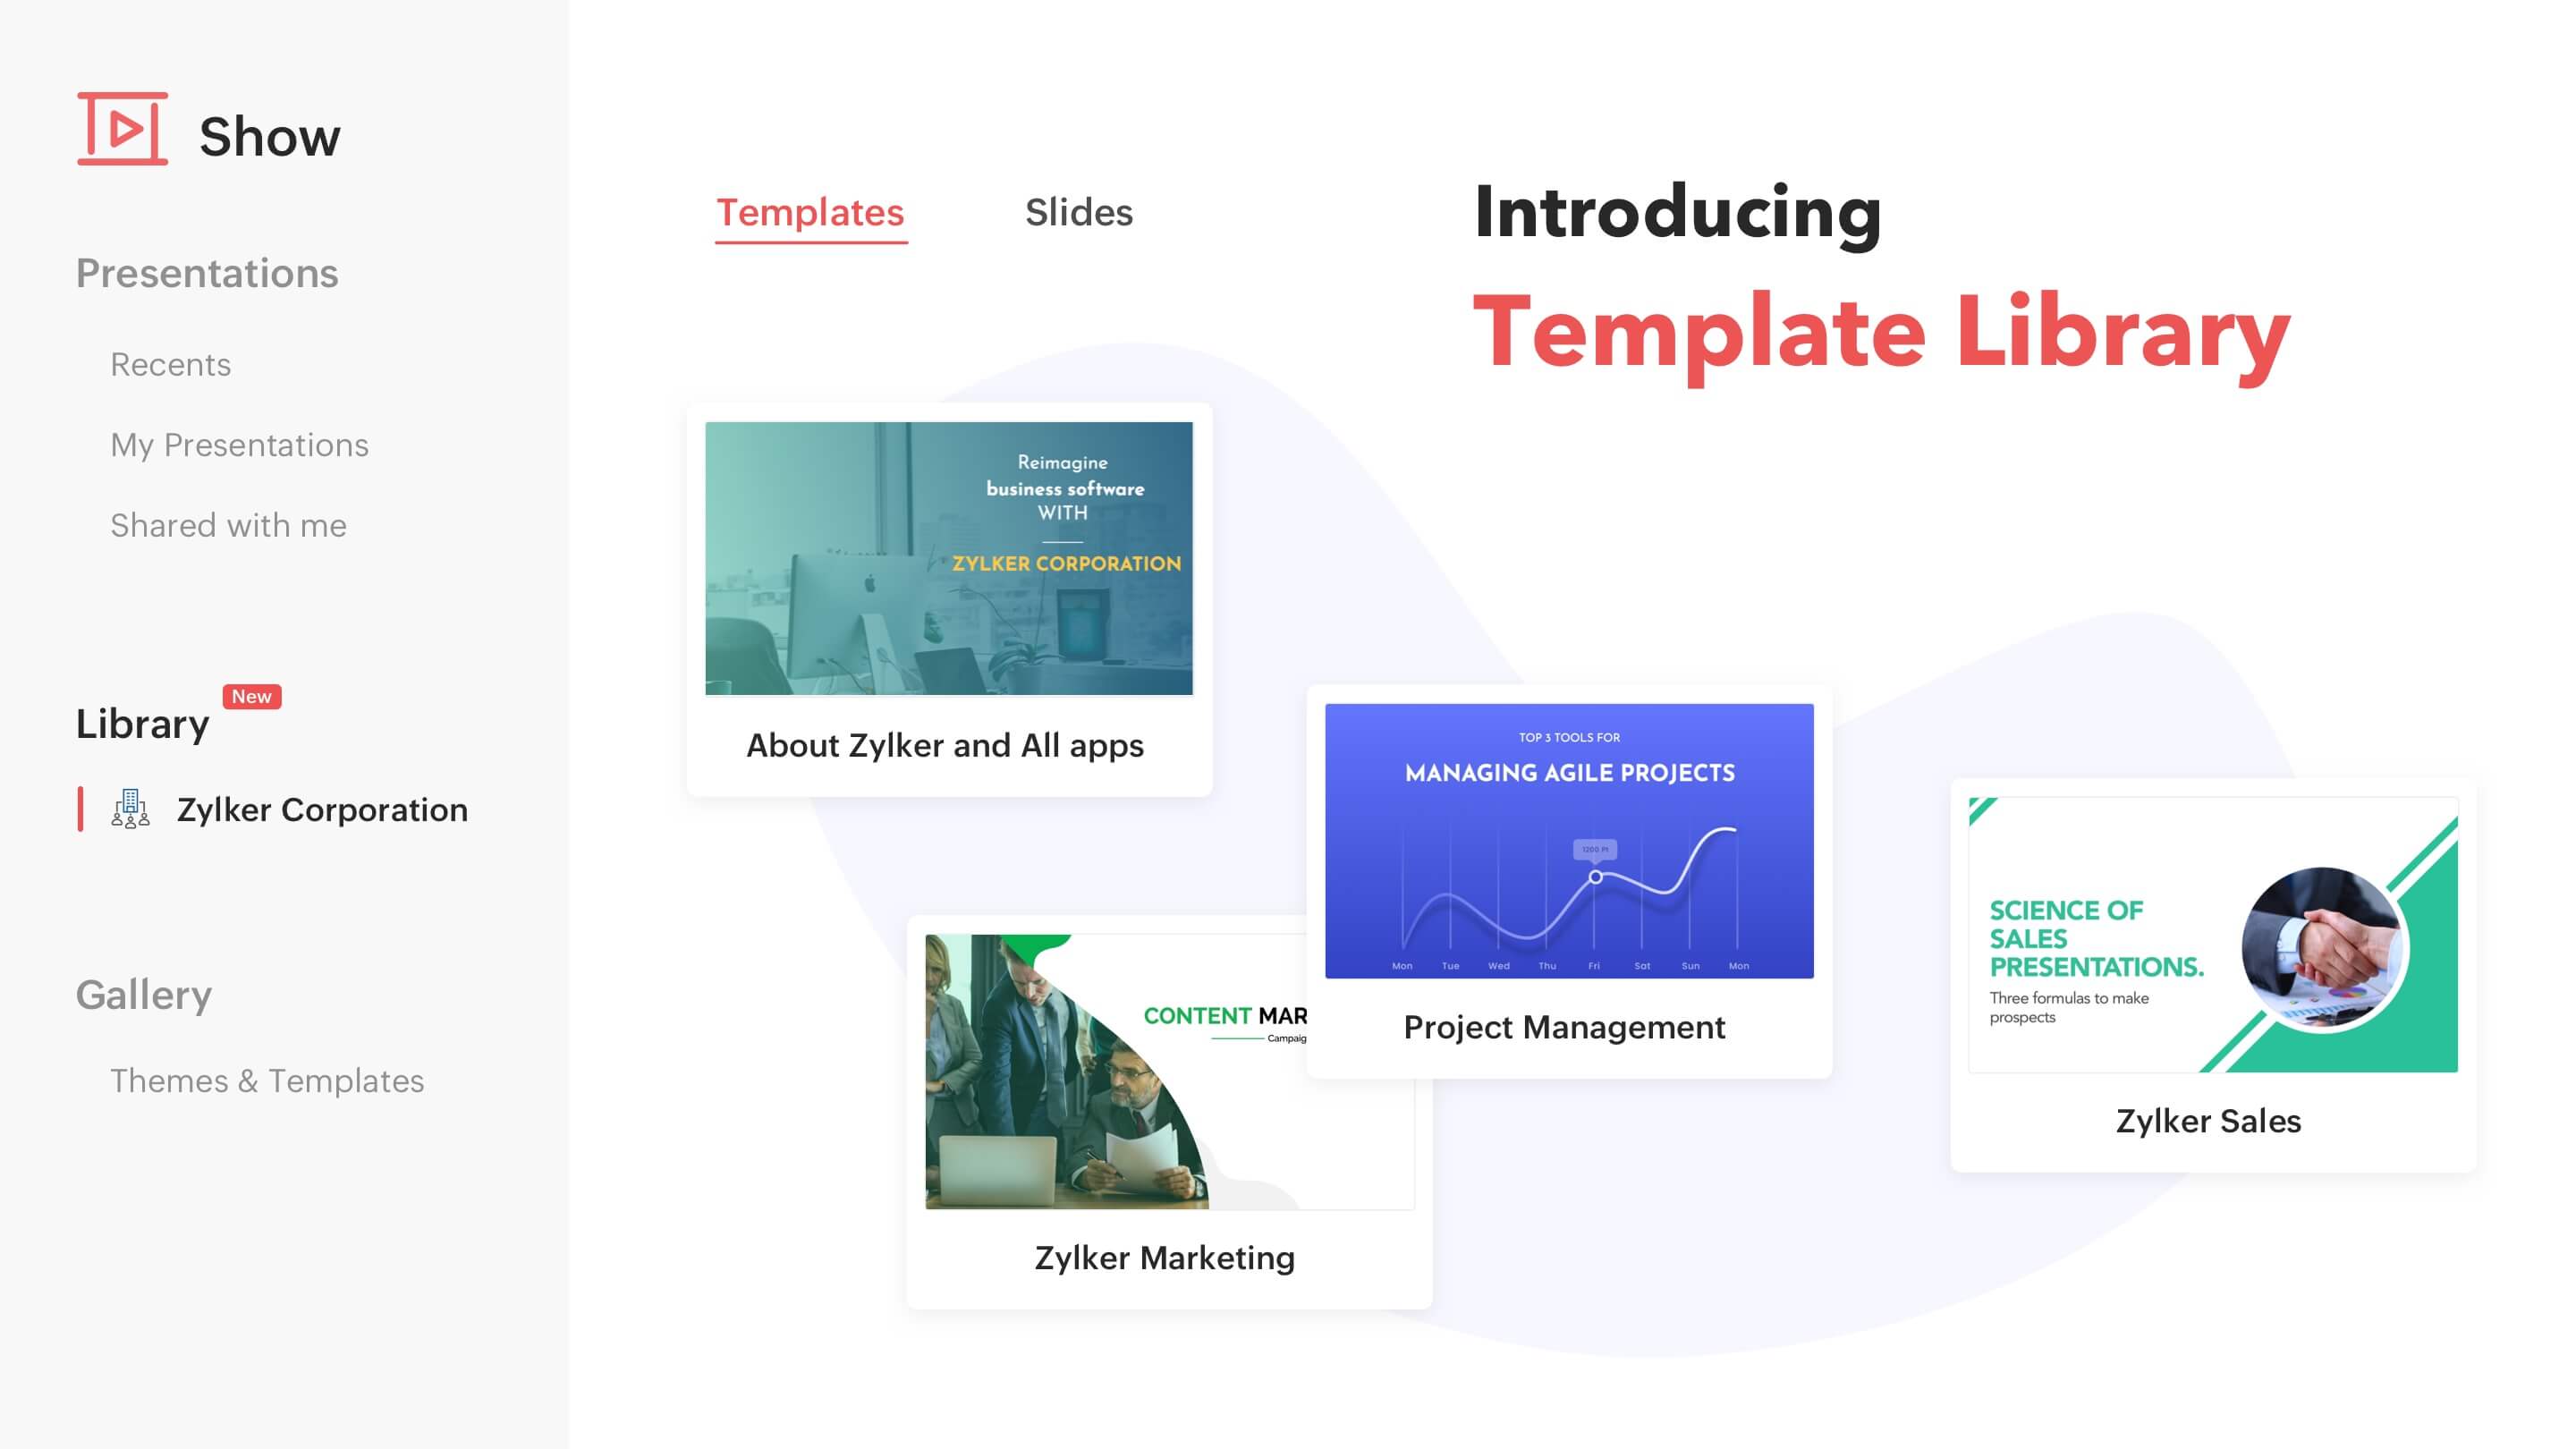Expand the Presentations section in sidebar
Screen dimensions: 2576x1449
click(x=207, y=275)
